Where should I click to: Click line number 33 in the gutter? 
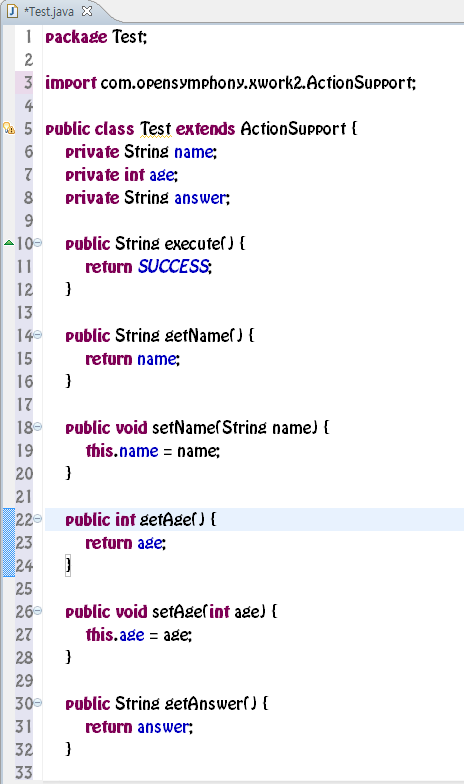point(24,773)
